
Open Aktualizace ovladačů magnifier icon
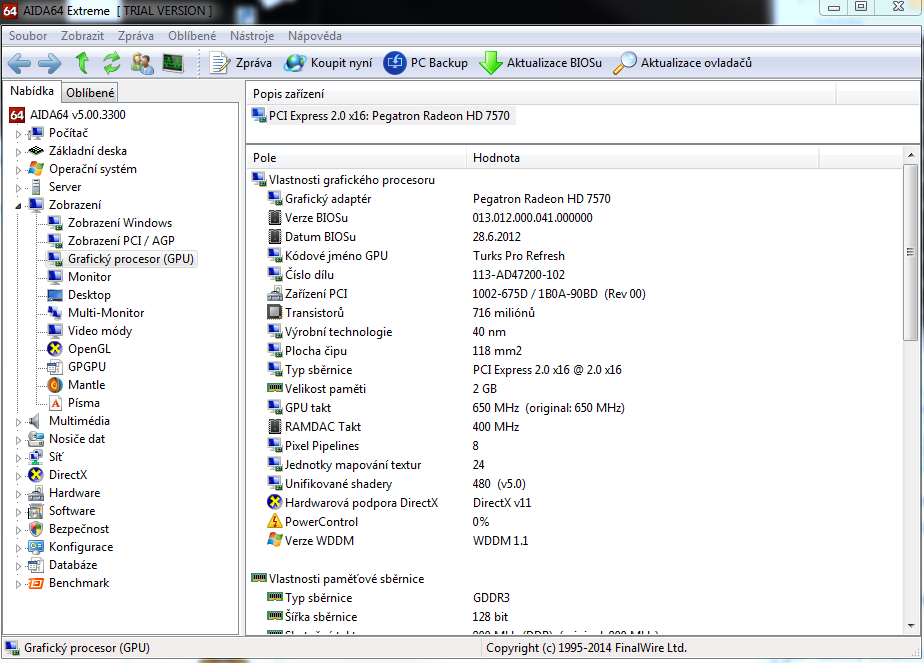(x=625, y=63)
